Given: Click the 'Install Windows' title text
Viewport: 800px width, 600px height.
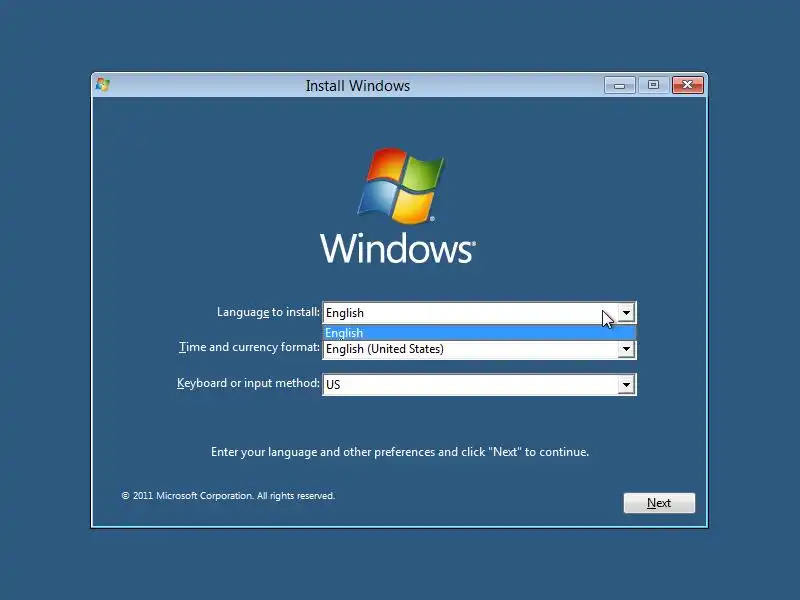Looking at the screenshot, I should [358, 86].
